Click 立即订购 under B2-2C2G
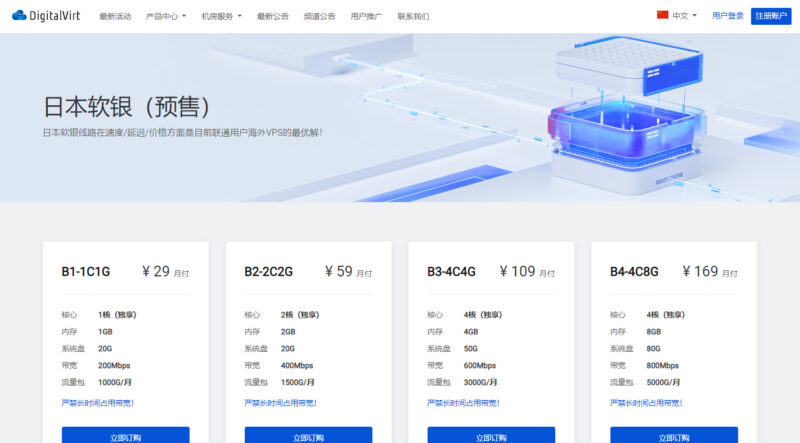Image resolution: width=800 pixels, height=443 pixels. click(x=308, y=436)
